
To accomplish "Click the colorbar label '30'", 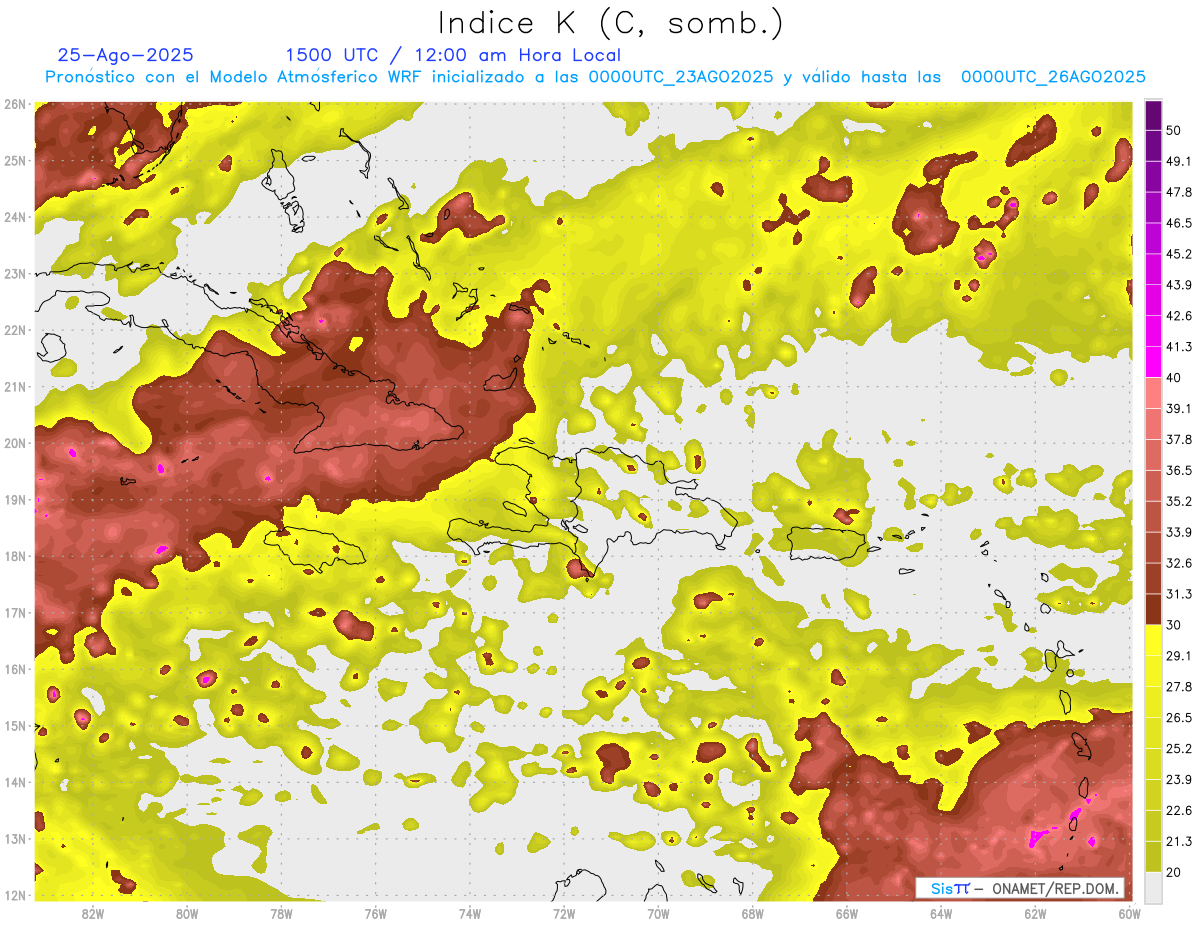I will pyautogui.click(x=1174, y=625).
